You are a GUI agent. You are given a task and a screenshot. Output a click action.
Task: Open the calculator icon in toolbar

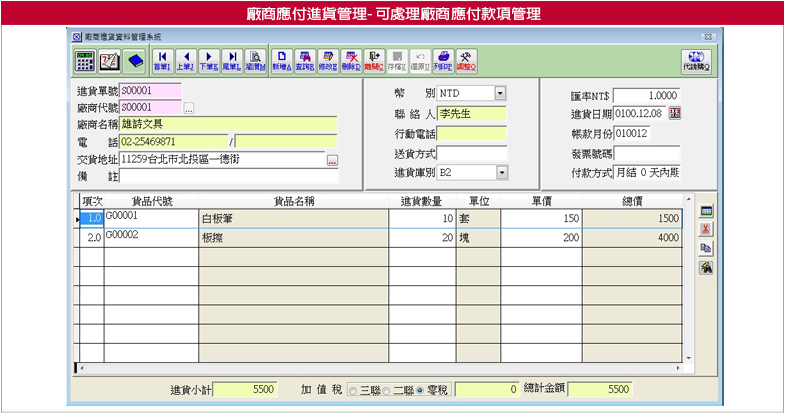point(85,60)
